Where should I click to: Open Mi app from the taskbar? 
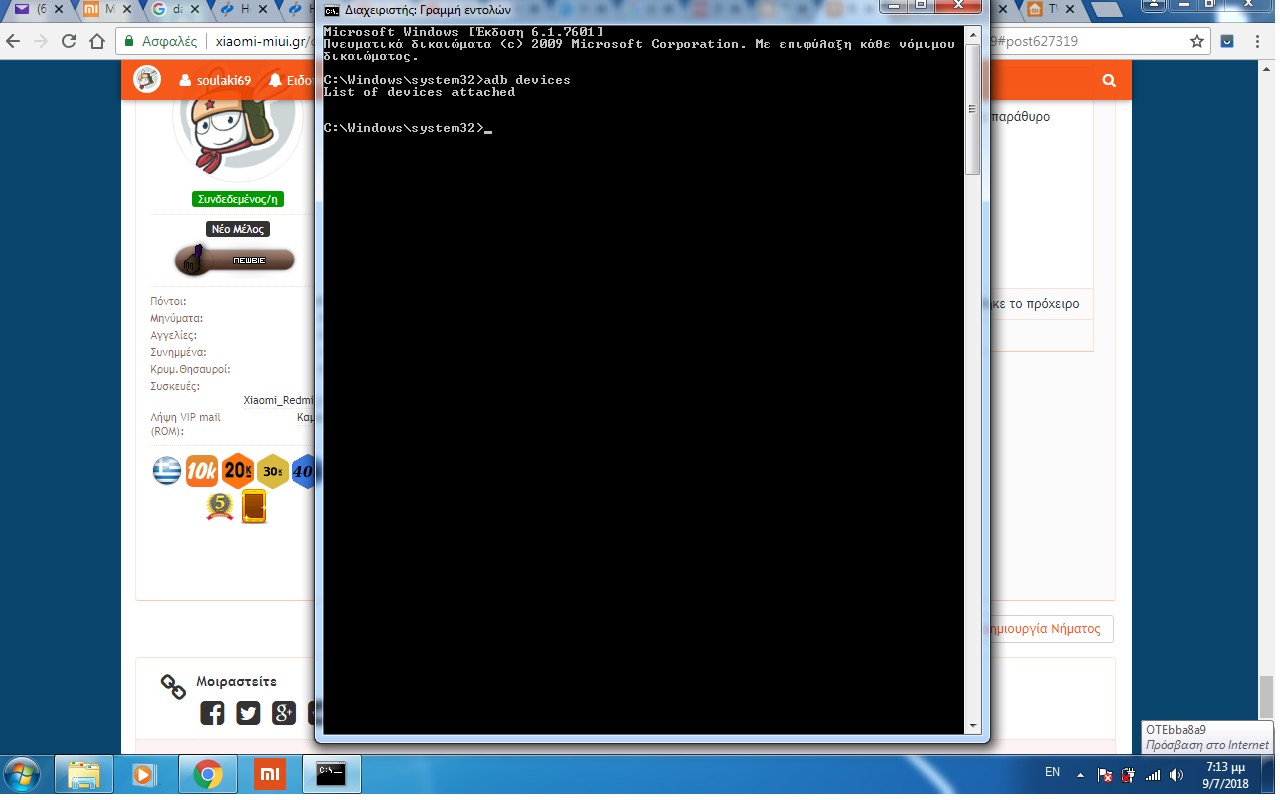270,774
